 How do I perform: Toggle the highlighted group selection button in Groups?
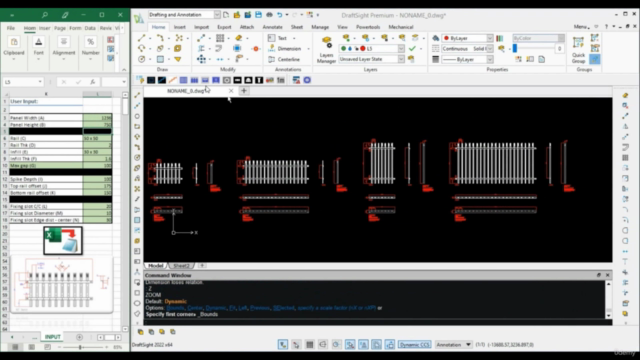(595, 59)
